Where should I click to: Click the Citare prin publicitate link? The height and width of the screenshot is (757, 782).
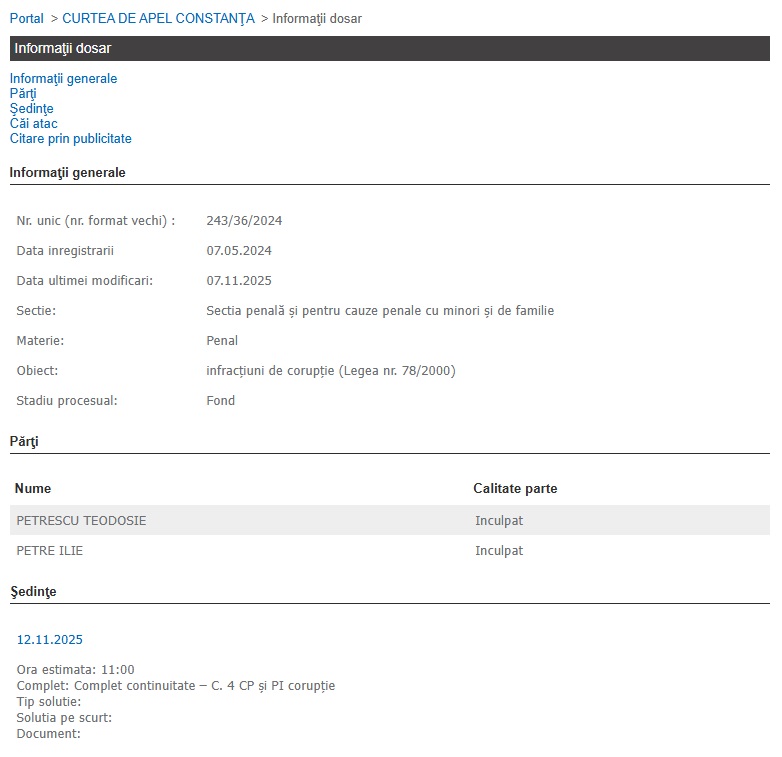click(70, 138)
